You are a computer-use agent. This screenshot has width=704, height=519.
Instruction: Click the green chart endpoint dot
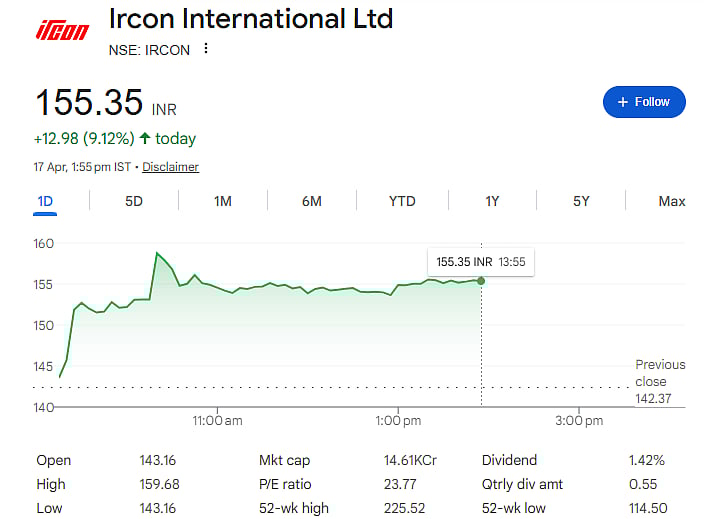point(481,280)
